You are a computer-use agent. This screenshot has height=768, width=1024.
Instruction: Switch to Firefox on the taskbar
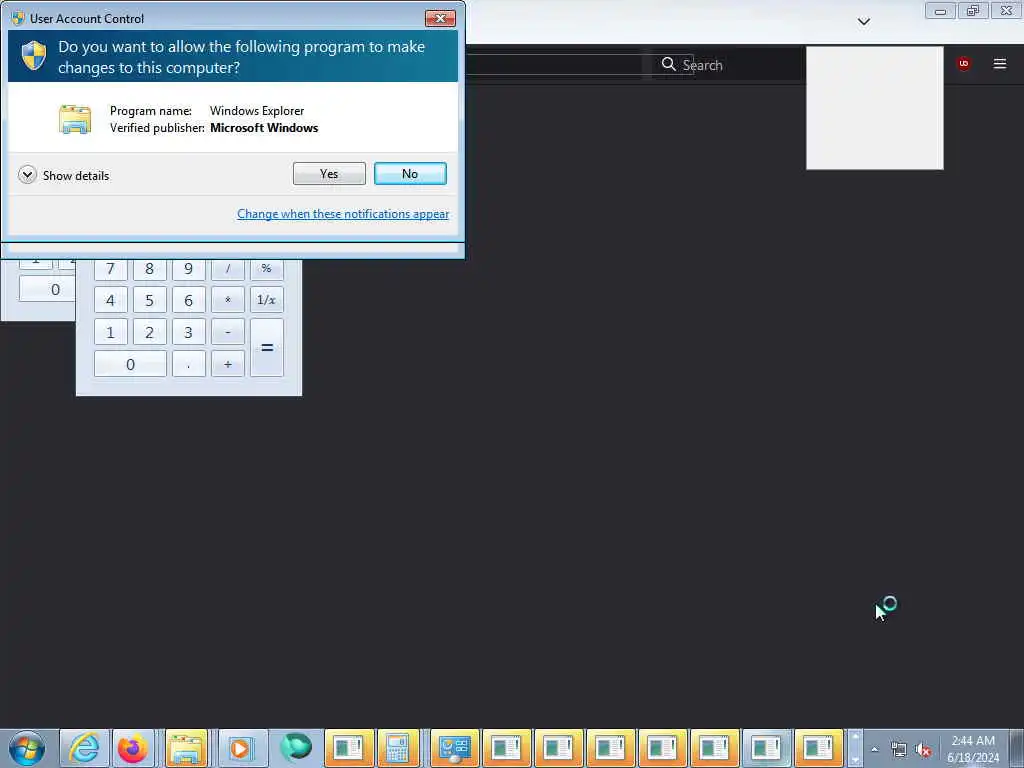tap(133, 748)
